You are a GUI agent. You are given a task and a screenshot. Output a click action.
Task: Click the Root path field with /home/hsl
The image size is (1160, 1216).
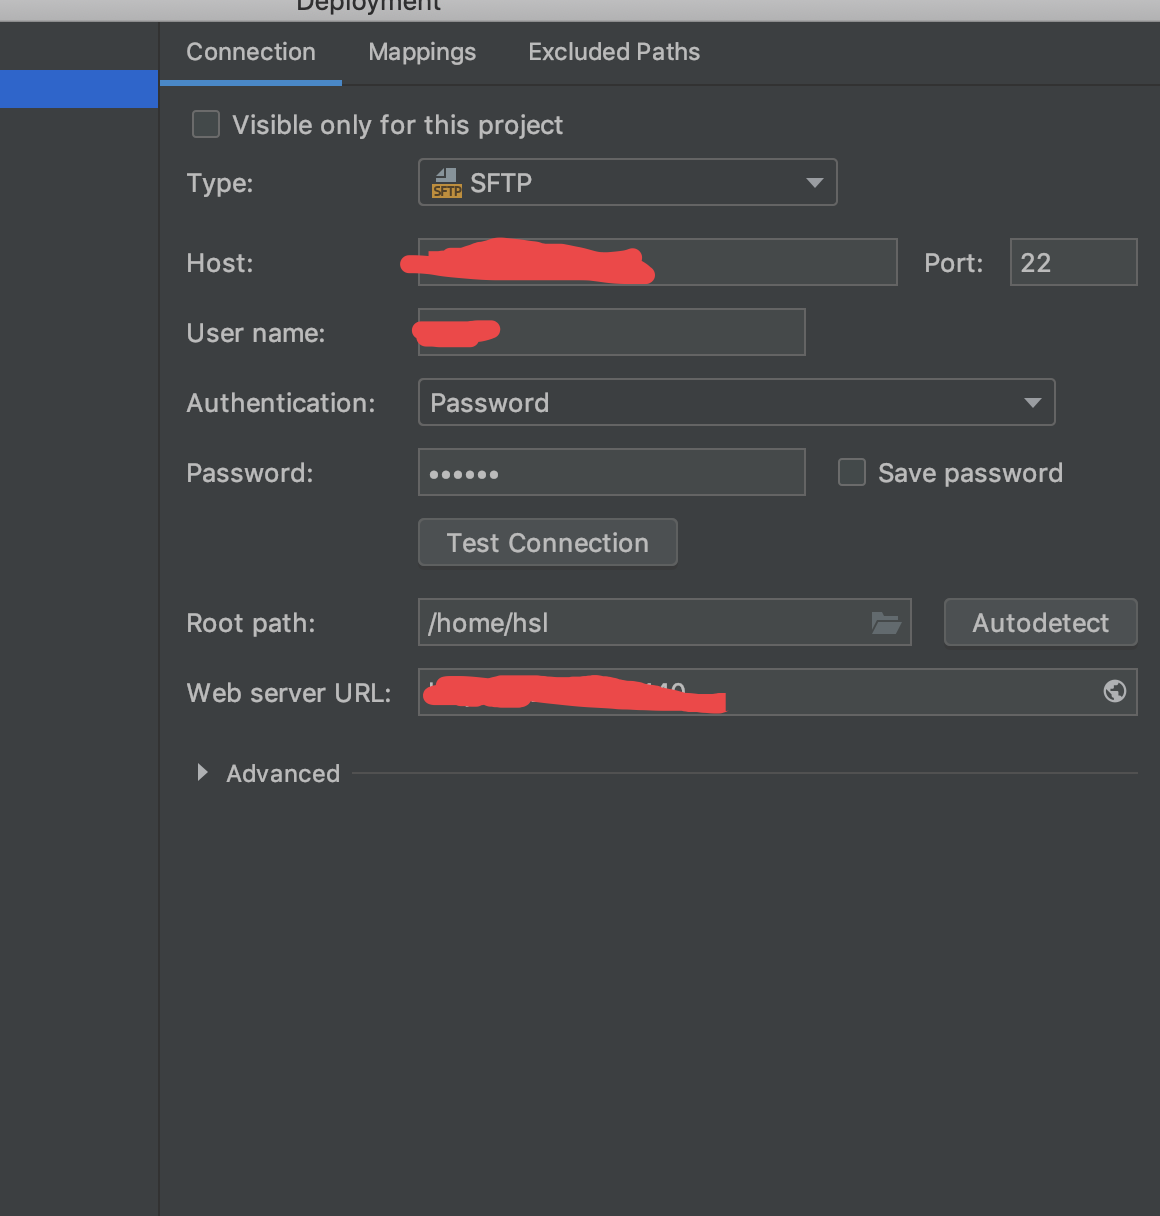point(640,623)
